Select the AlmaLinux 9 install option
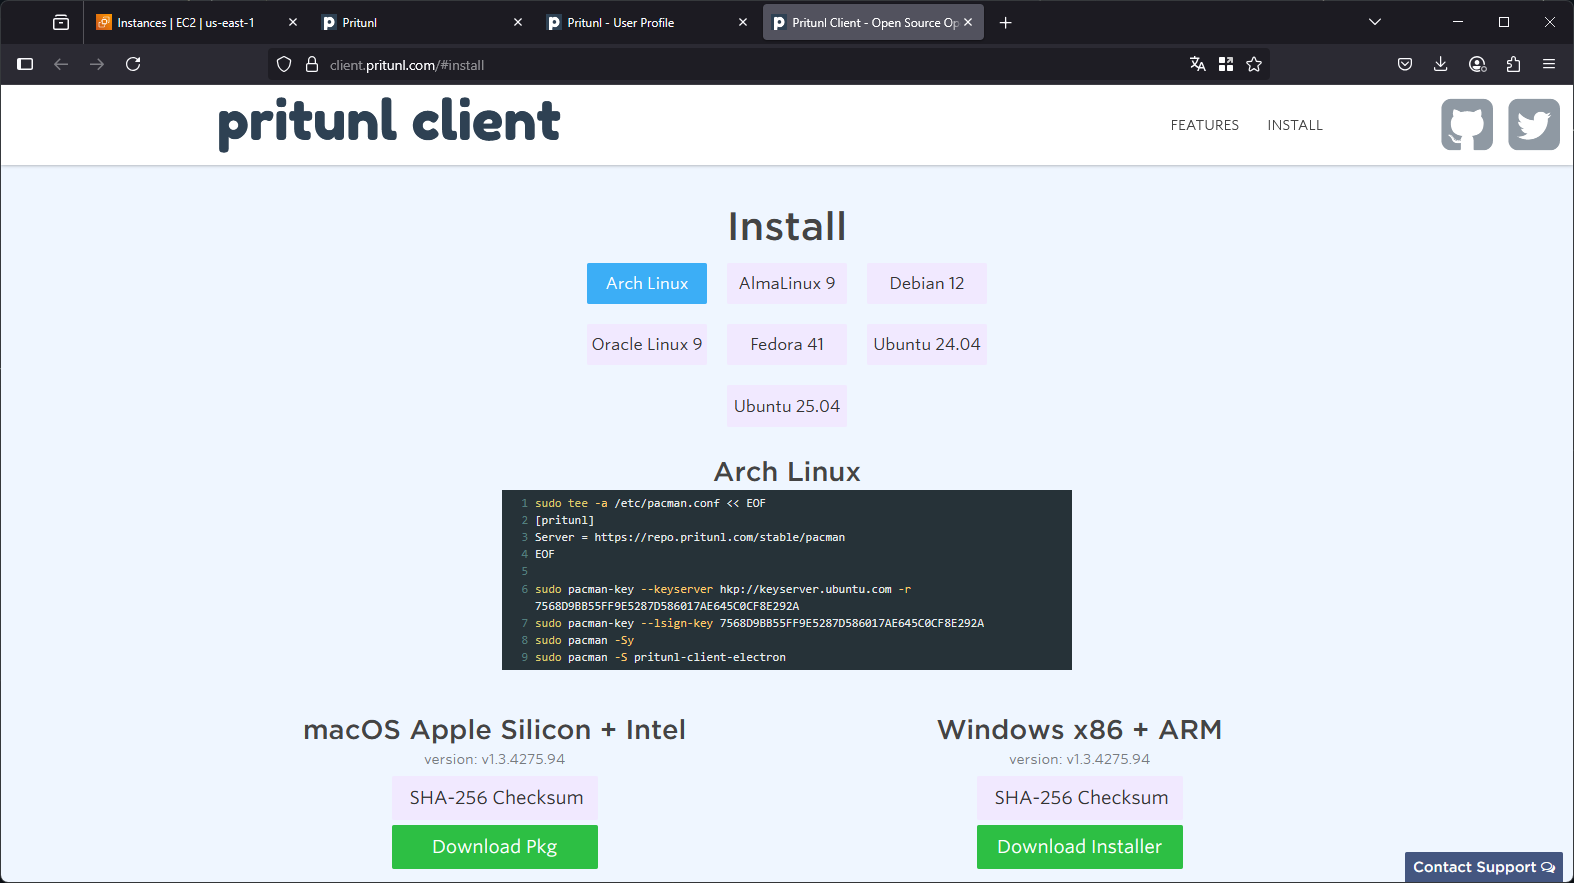 pos(787,283)
